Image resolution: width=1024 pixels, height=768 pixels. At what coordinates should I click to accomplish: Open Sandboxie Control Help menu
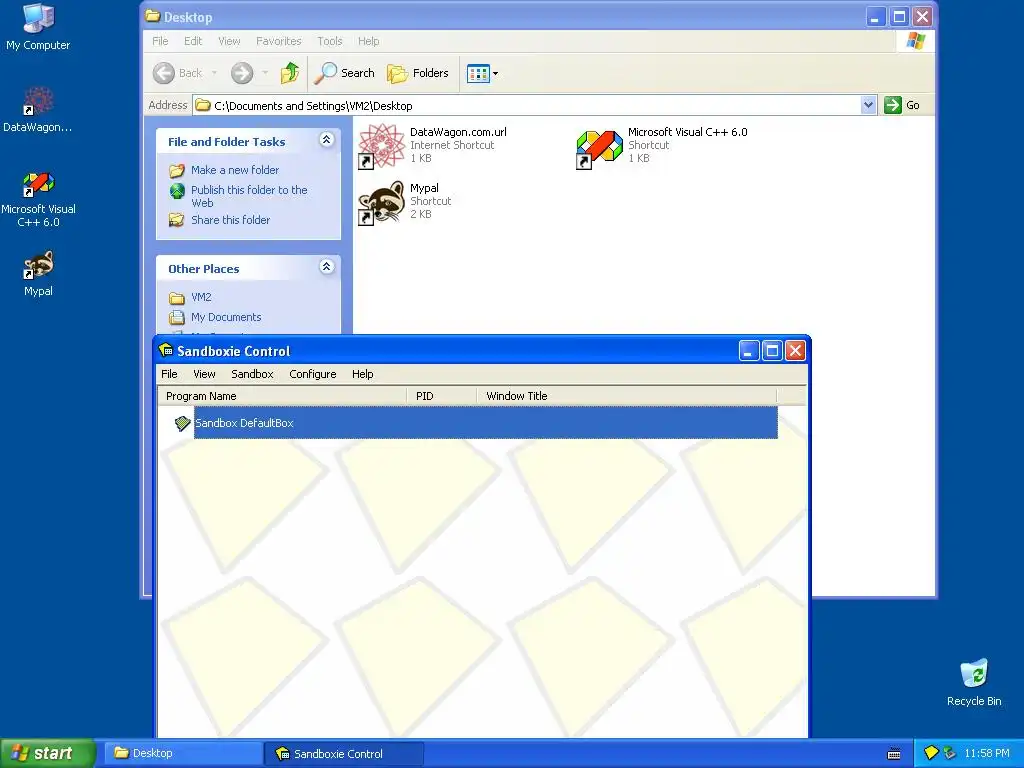[x=362, y=374]
